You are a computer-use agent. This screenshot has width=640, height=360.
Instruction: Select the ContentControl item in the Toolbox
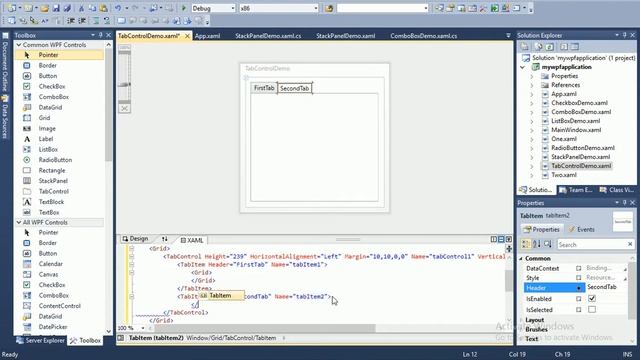coord(60,306)
